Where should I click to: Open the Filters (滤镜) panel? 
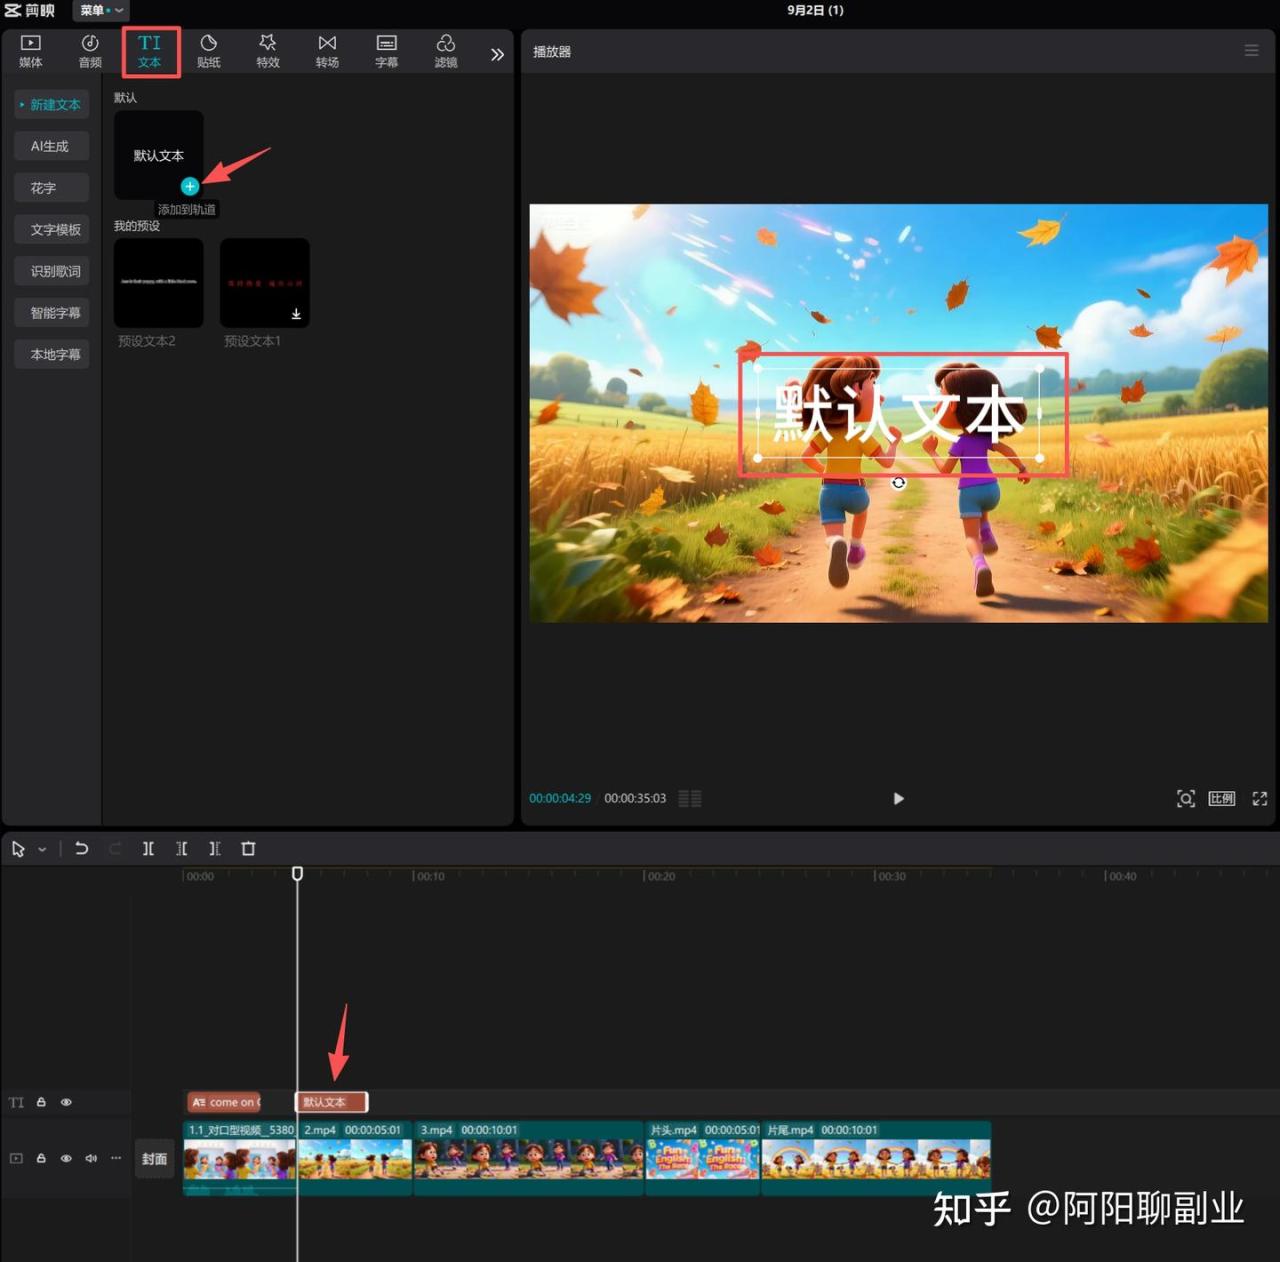[x=446, y=51]
